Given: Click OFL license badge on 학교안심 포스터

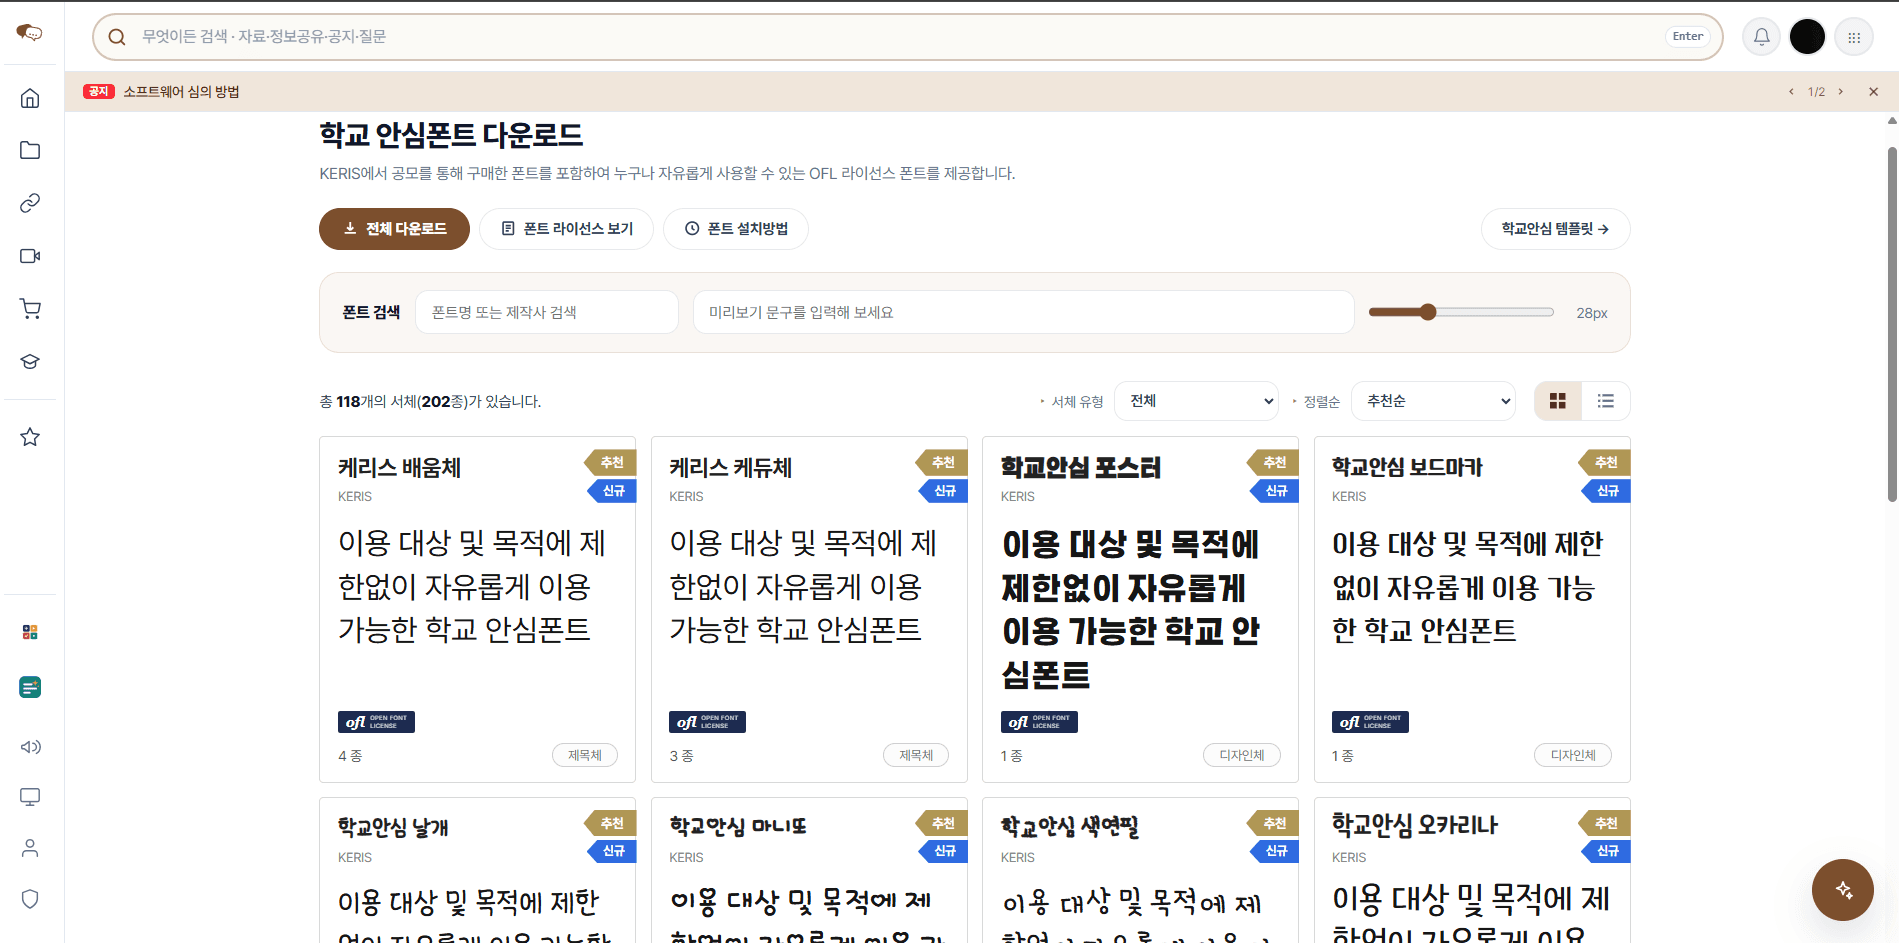Looking at the screenshot, I should (1039, 722).
